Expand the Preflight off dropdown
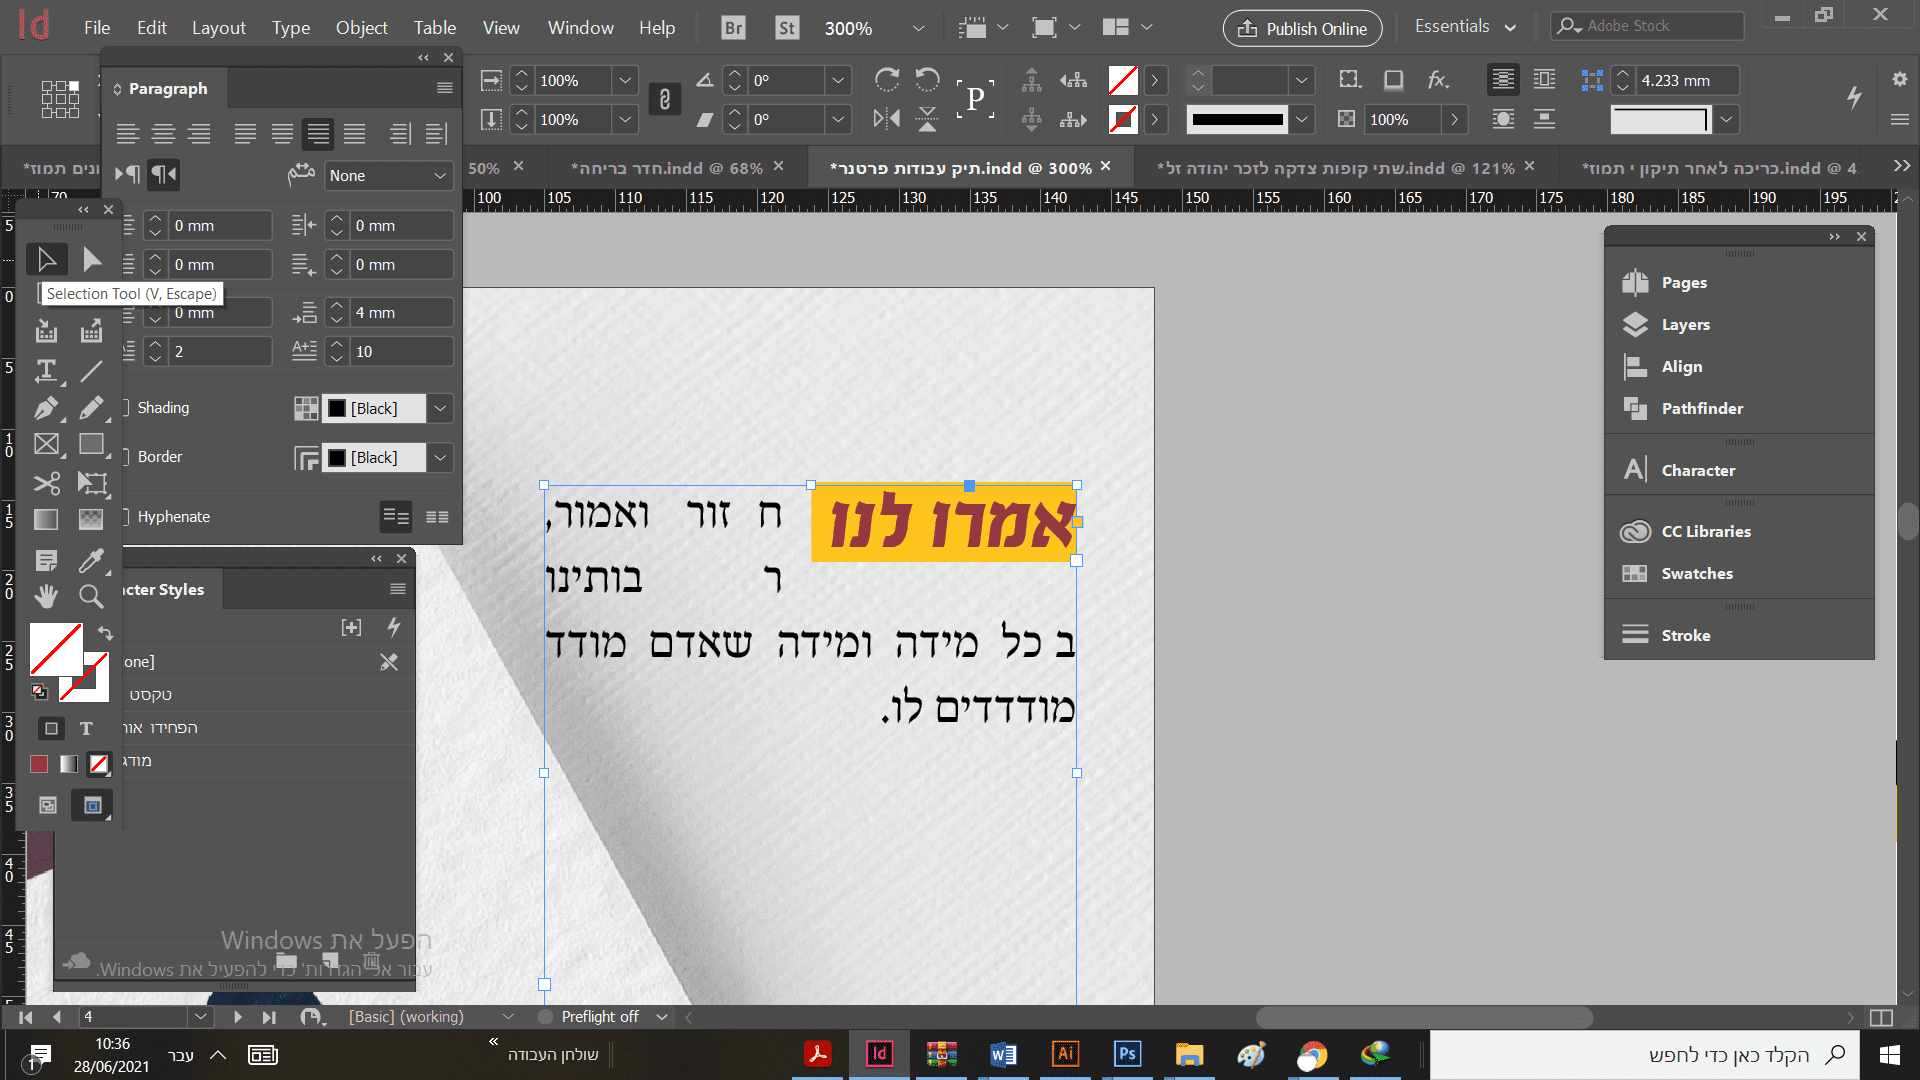1920x1080 pixels. (661, 1017)
